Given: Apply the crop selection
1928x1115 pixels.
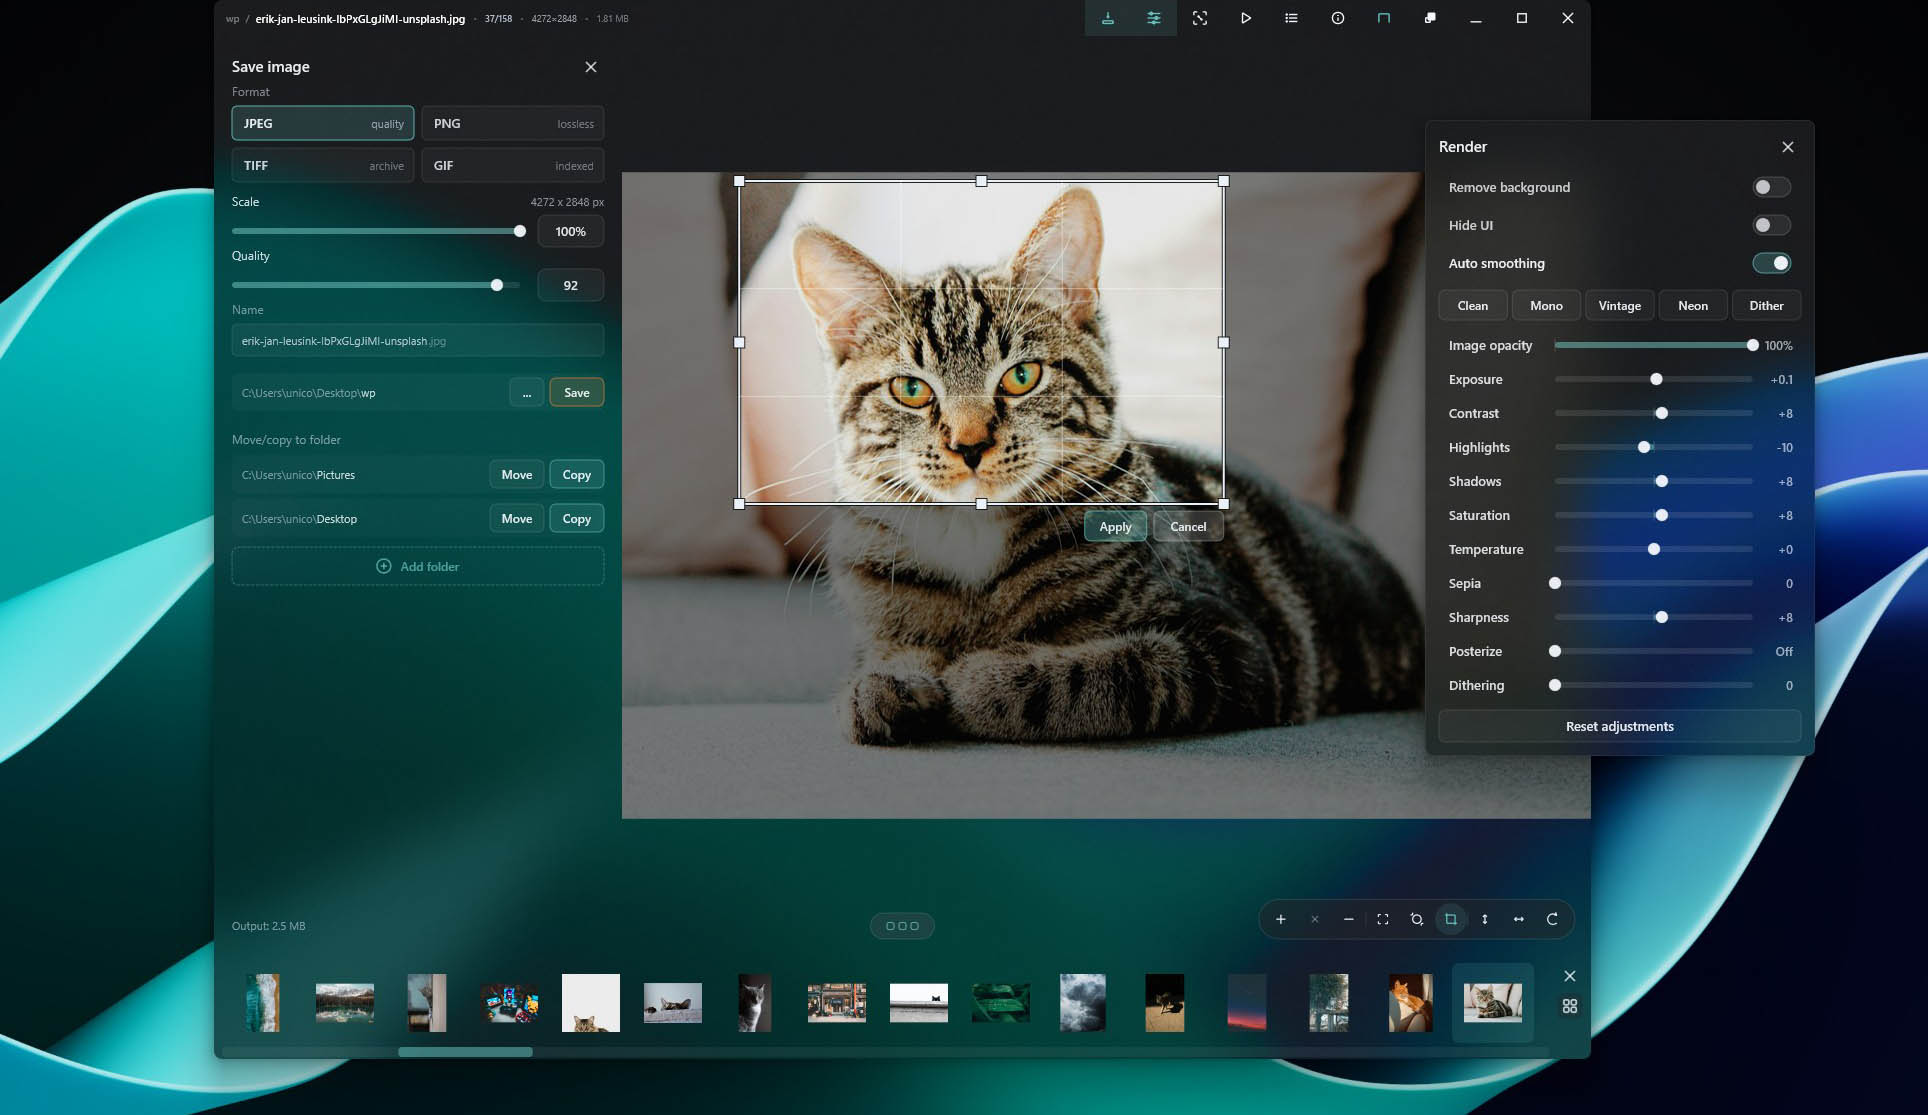Looking at the screenshot, I should tap(1116, 527).
